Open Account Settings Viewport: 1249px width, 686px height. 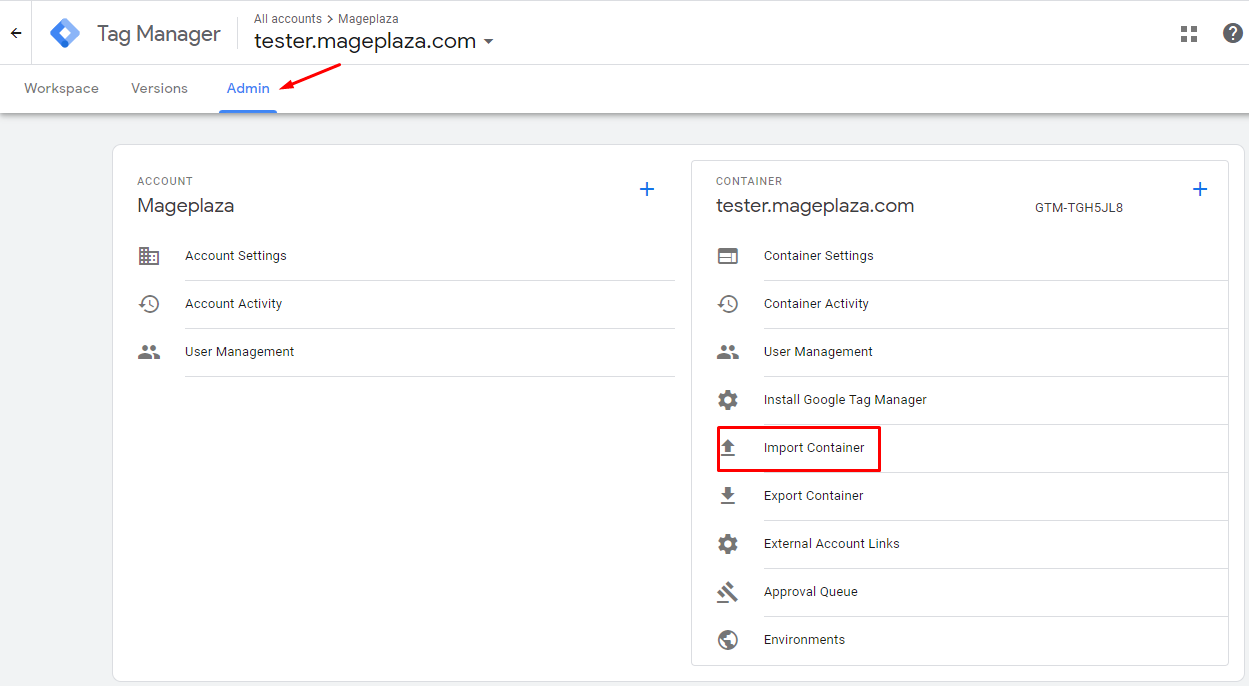[236, 256]
